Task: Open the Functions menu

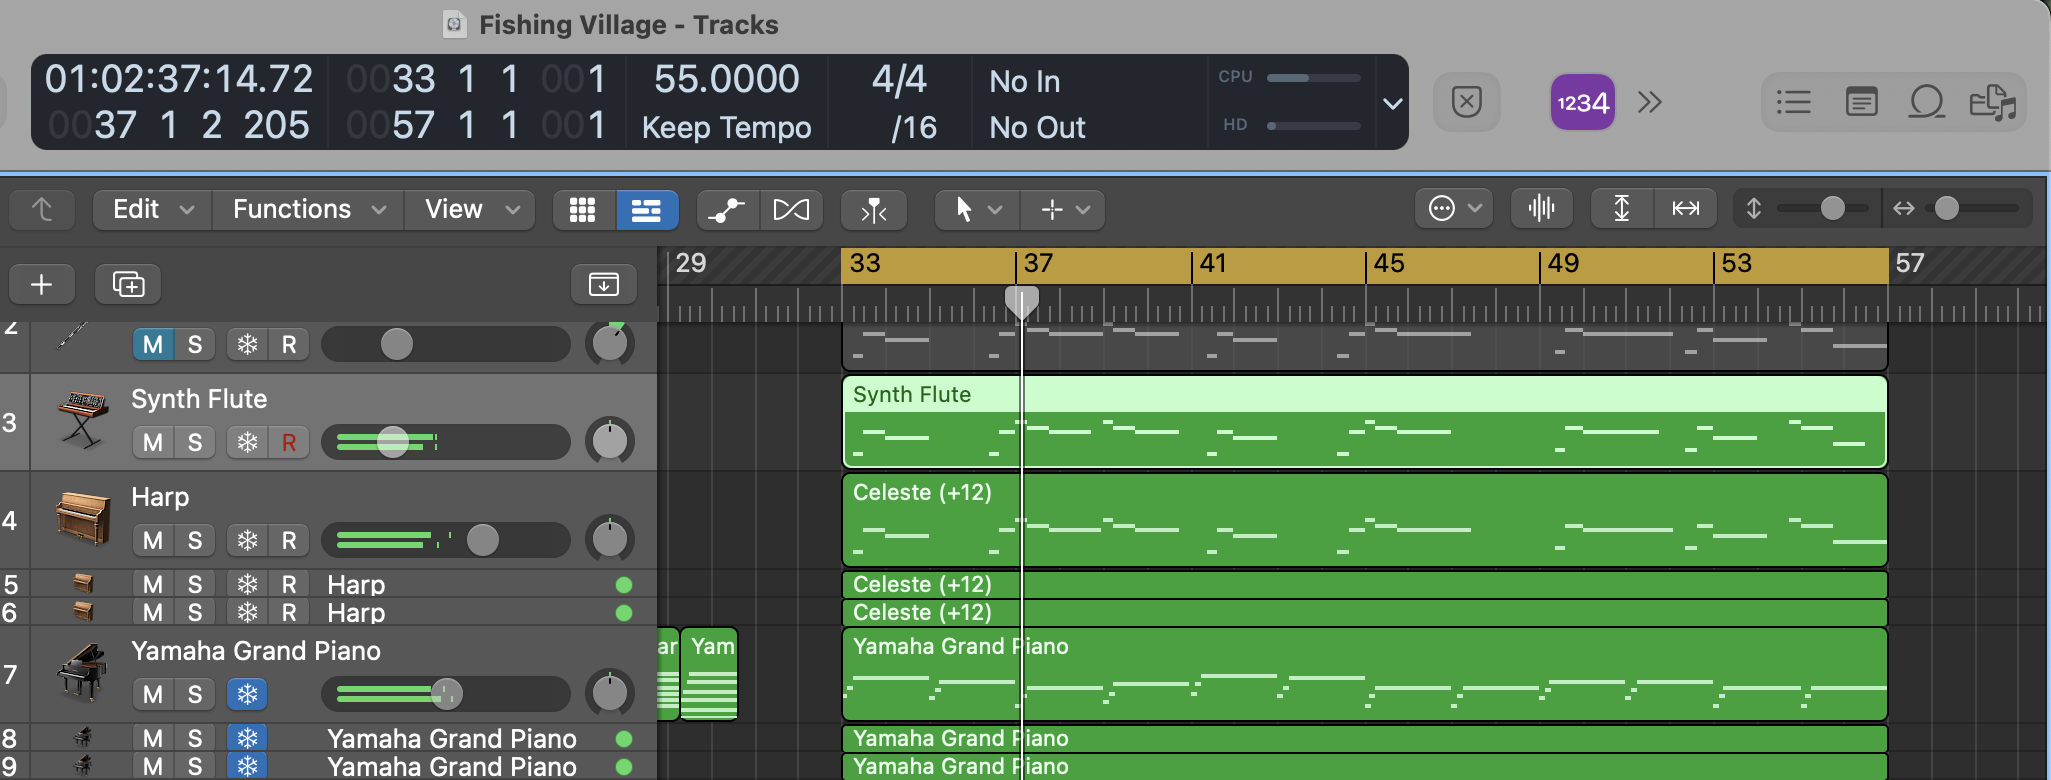Action: coord(308,209)
